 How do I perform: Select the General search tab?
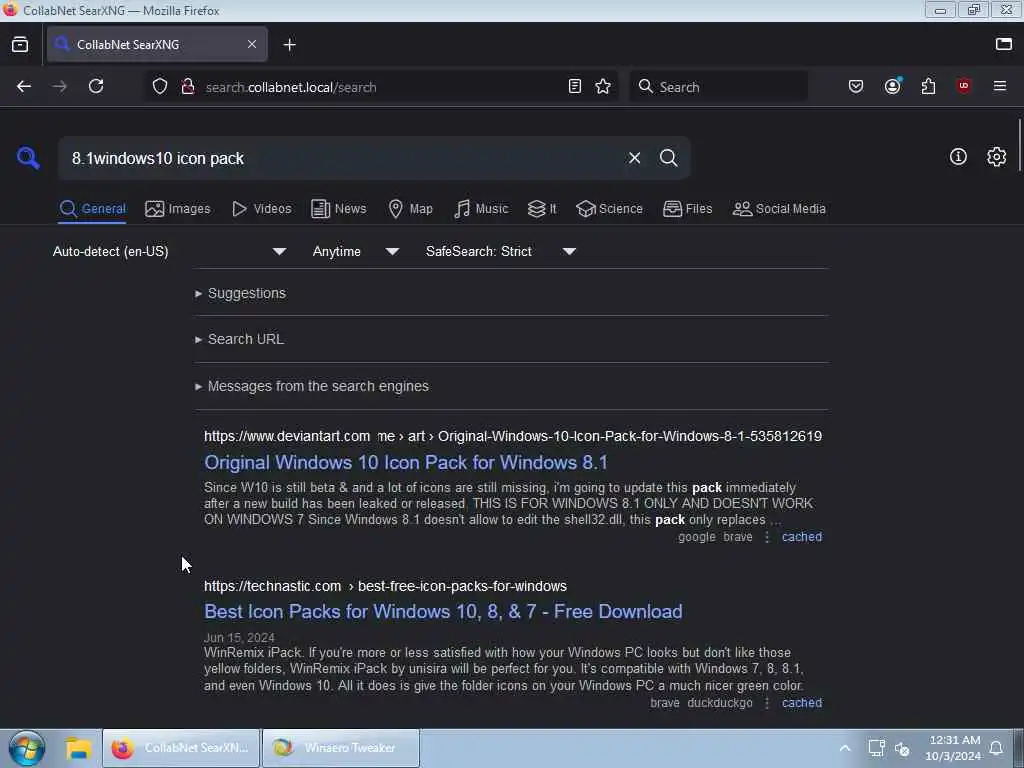92,209
